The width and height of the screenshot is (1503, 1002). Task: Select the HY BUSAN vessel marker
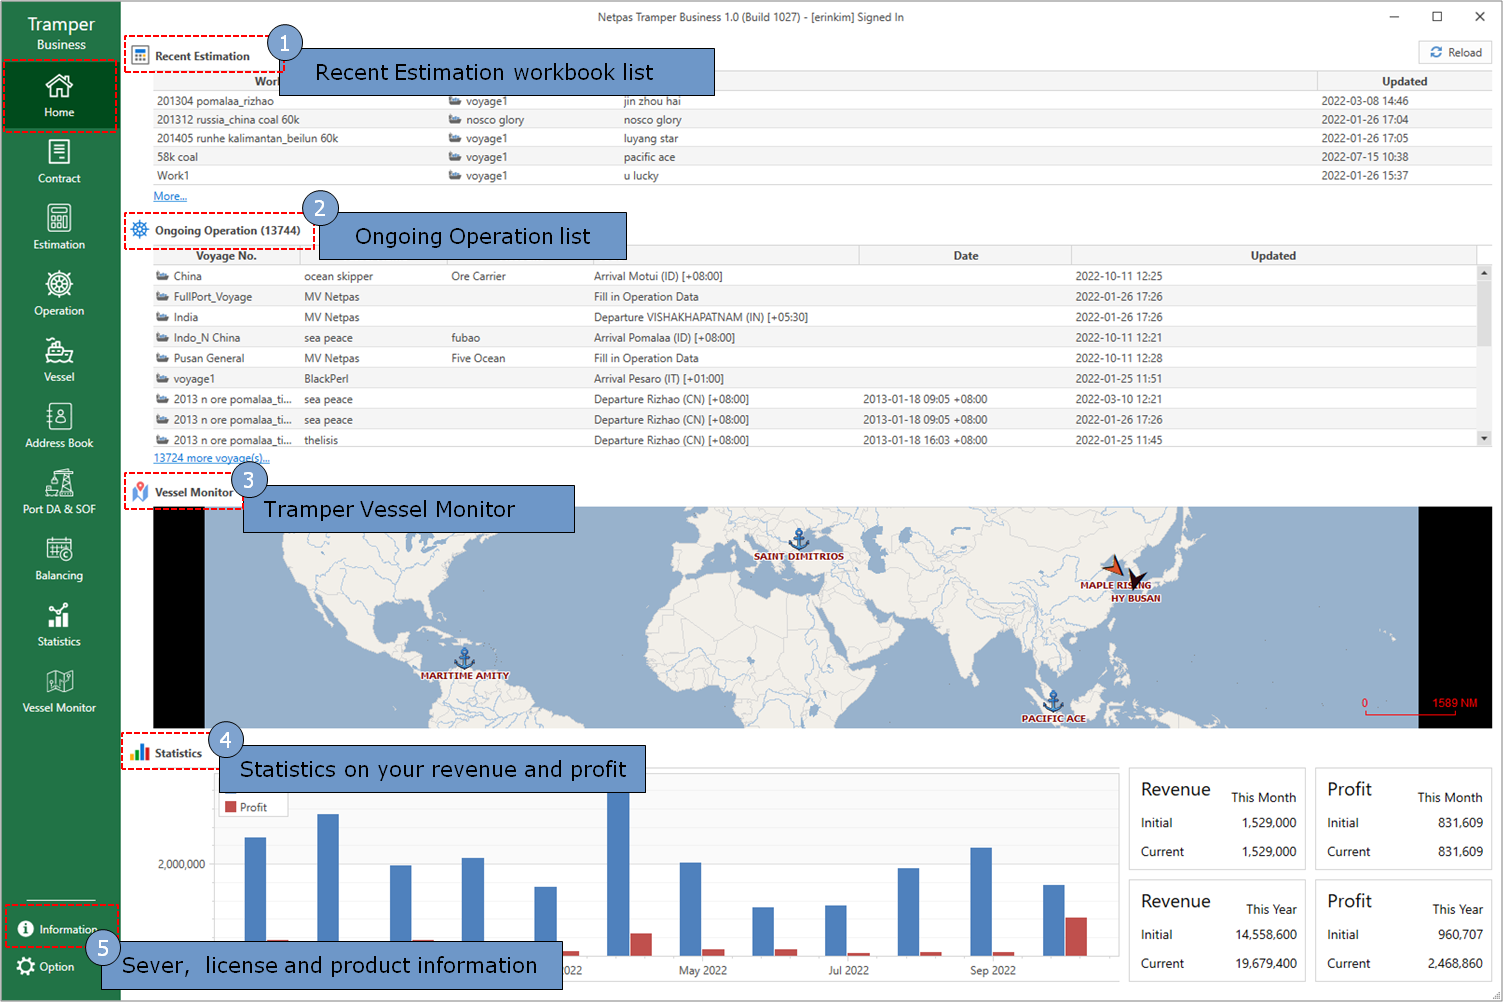tap(1137, 579)
